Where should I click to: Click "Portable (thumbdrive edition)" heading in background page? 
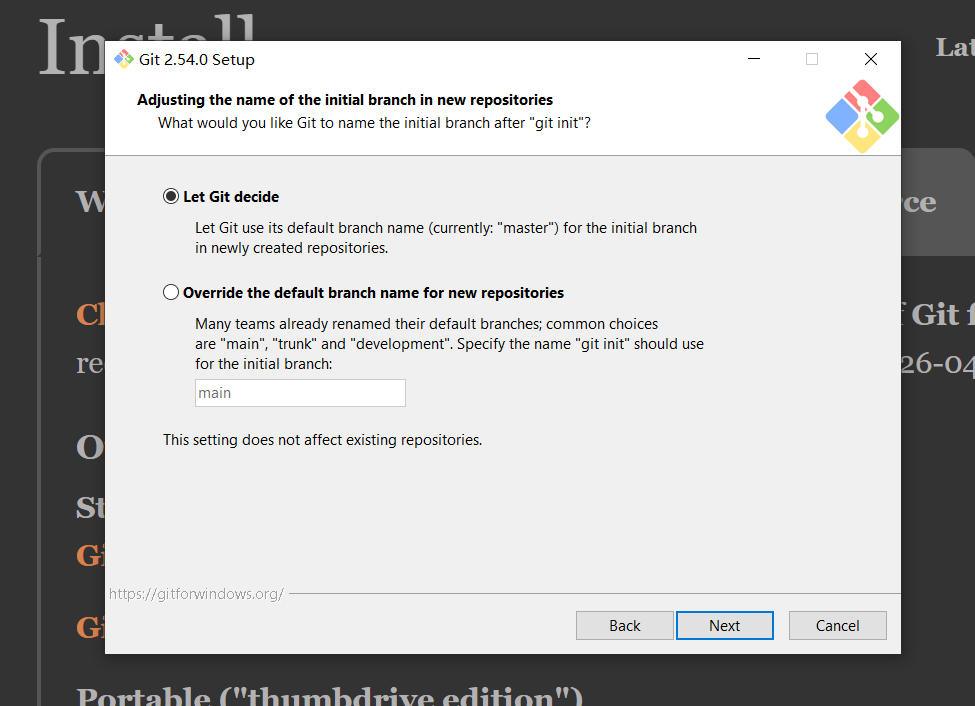(x=330, y=695)
